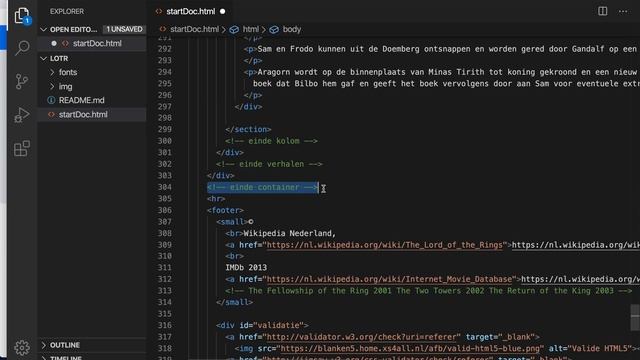Viewport: 640px width, 360px height.
Task: Open the Search view in activity bar
Action: (22, 48)
